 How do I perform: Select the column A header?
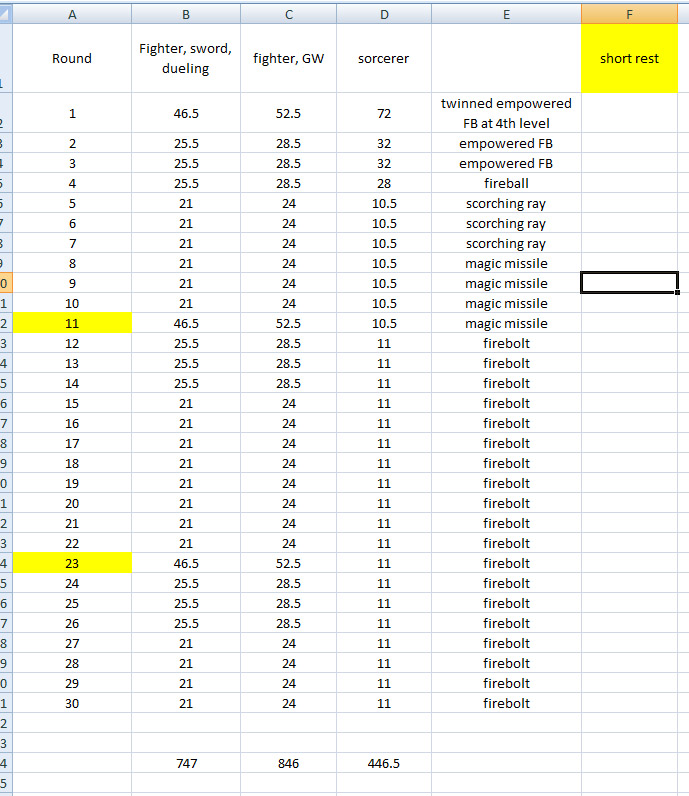coord(72,14)
